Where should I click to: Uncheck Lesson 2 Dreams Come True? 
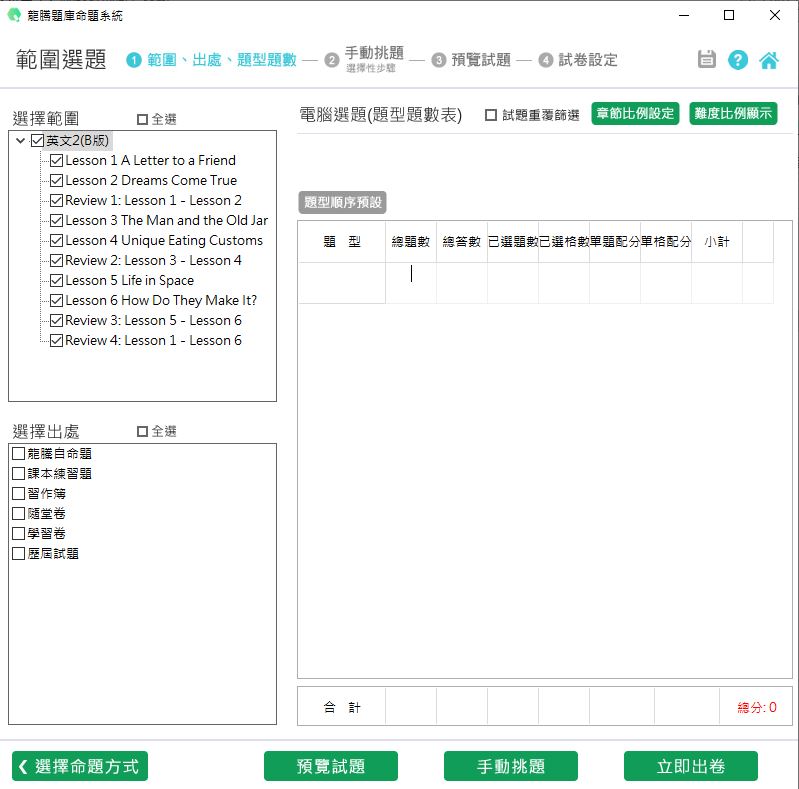pos(57,180)
